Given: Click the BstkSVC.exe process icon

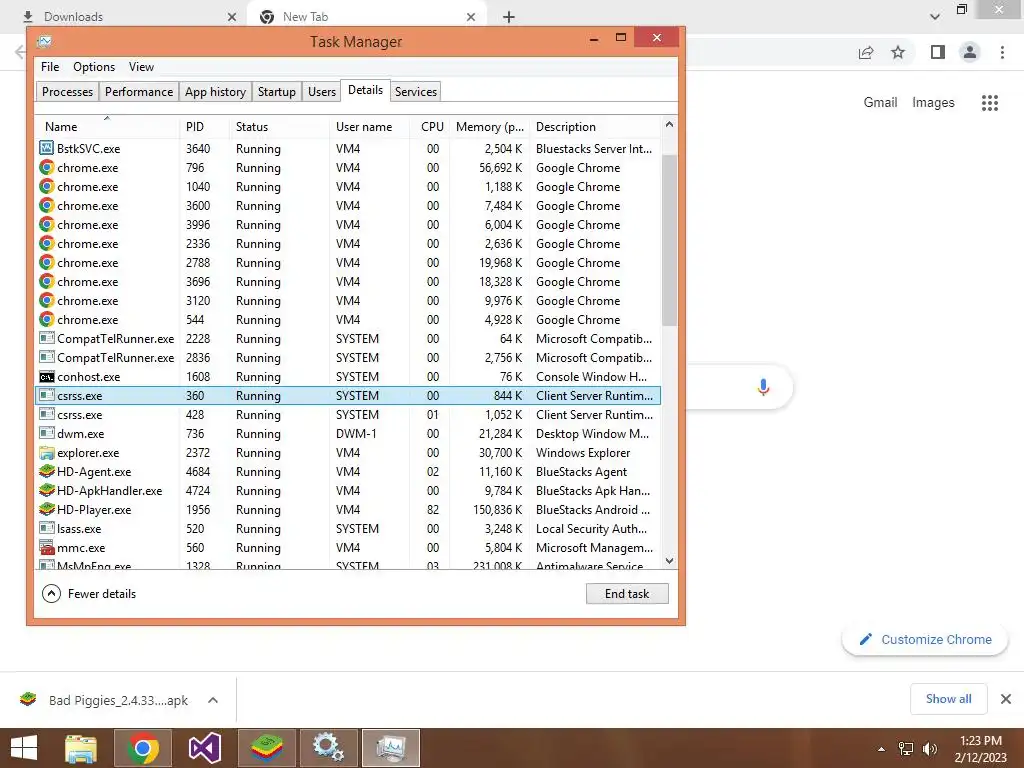Looking at the screenshot, I should click(x=46, y=148).
